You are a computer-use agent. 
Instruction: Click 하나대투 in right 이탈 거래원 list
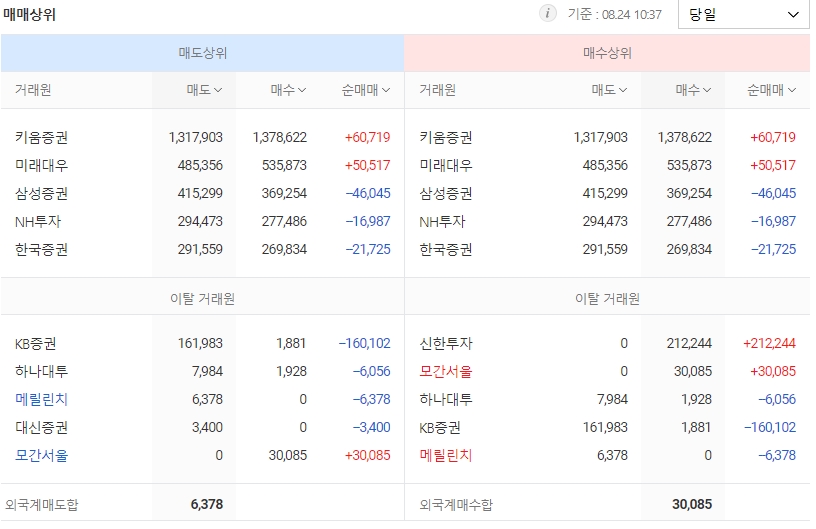(446, 399)
